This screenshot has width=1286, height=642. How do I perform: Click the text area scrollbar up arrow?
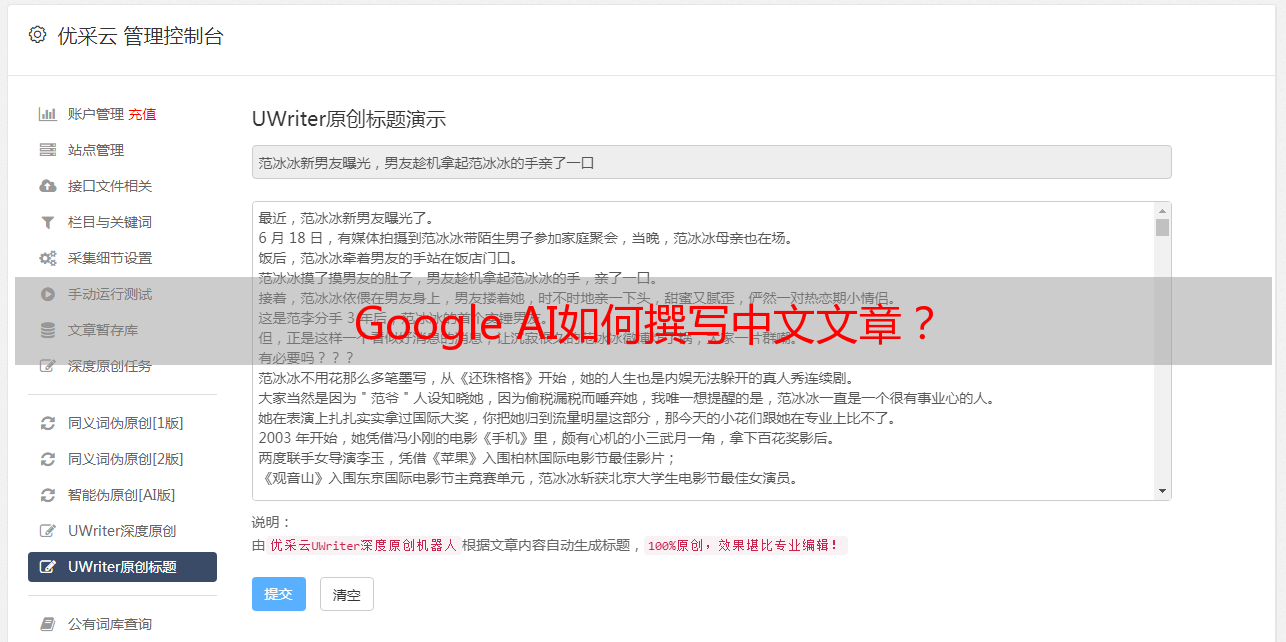1162,211
